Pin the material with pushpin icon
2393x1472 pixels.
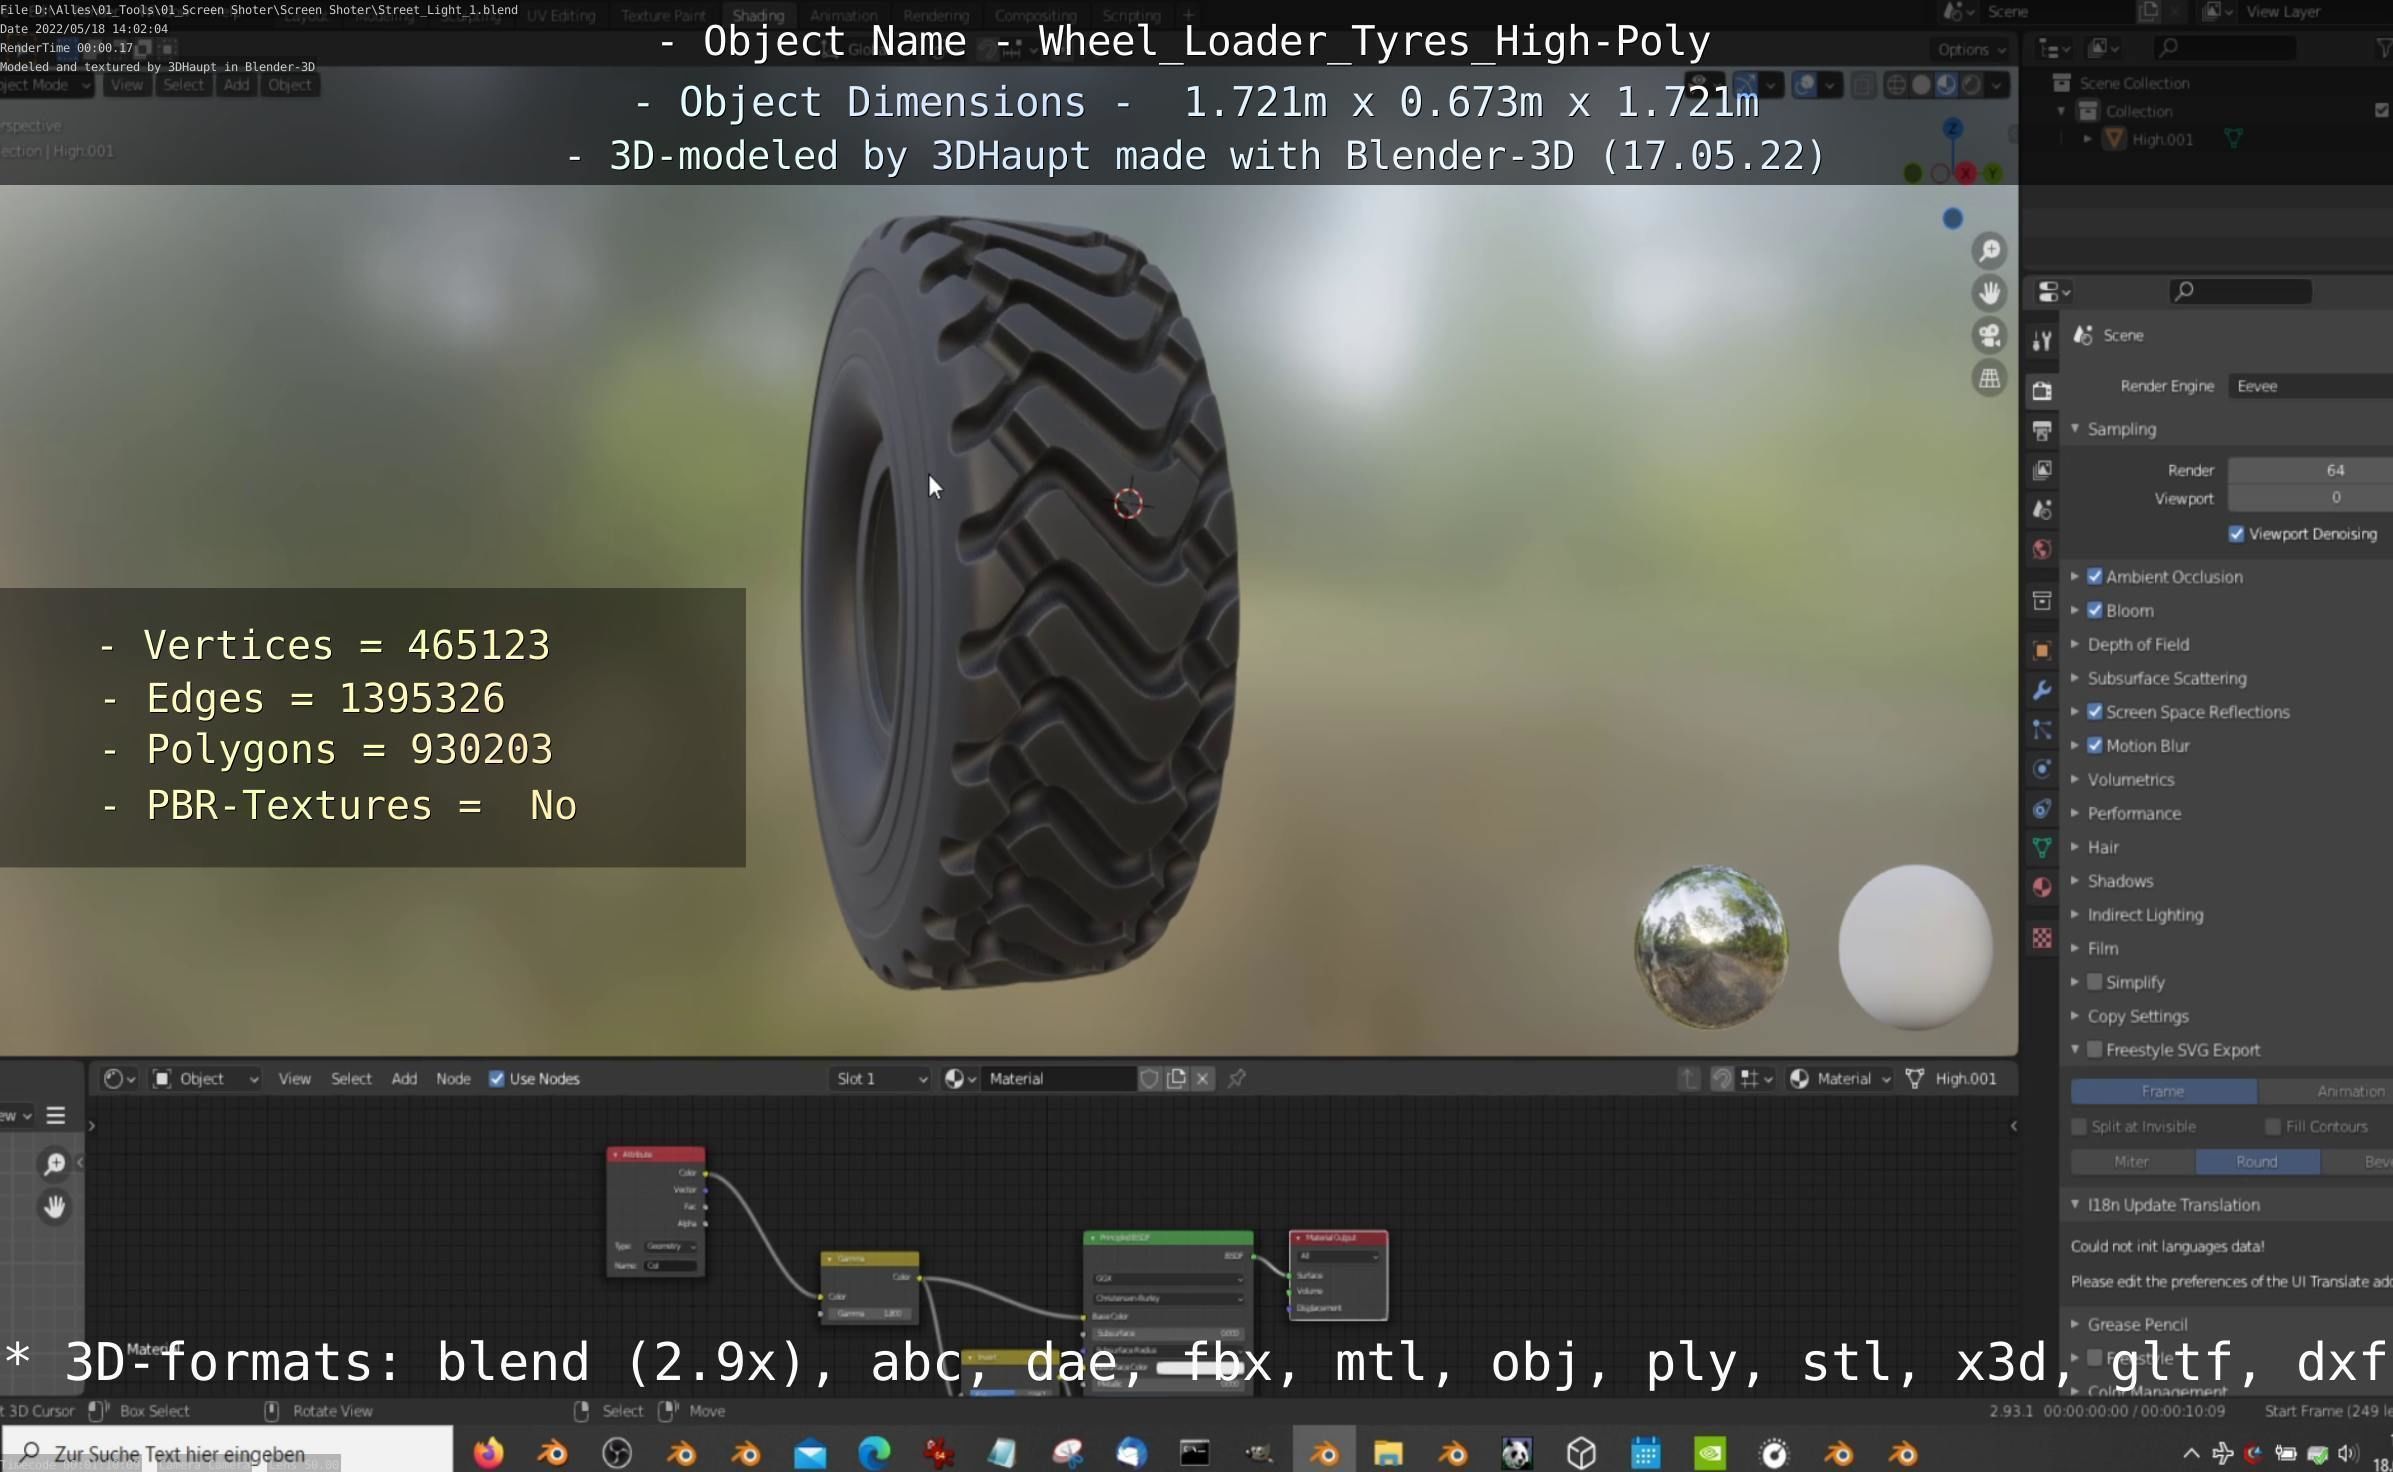(1237, 1079)
